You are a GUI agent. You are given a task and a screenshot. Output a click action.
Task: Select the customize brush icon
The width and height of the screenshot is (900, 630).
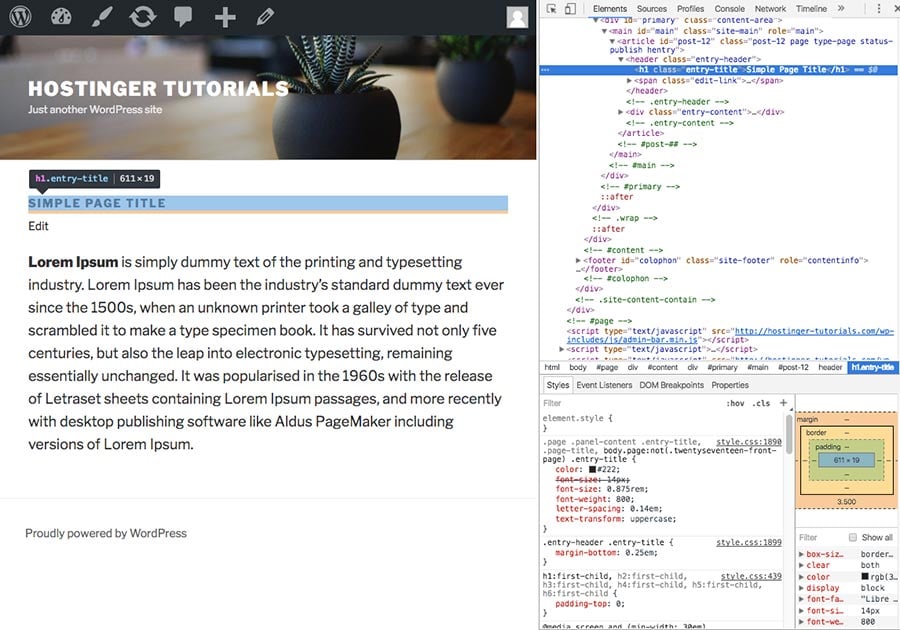[103, 15]
